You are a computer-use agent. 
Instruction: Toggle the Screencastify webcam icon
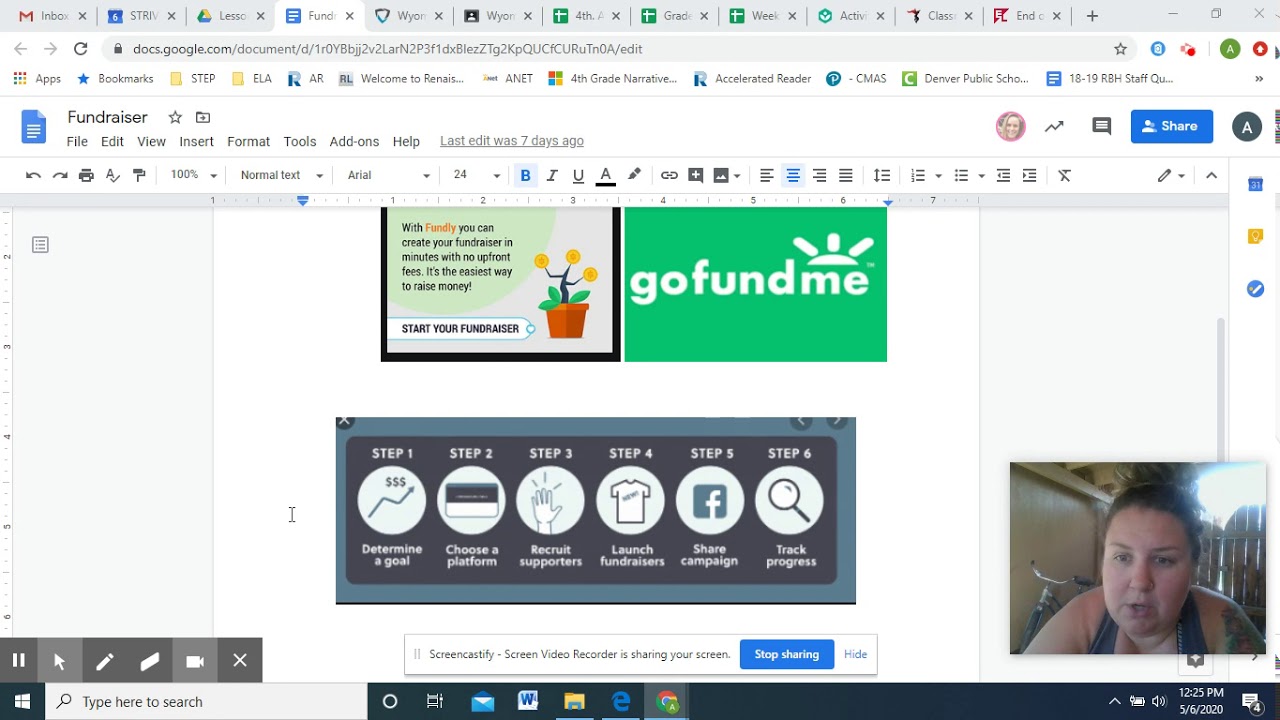tap(195, 661)
